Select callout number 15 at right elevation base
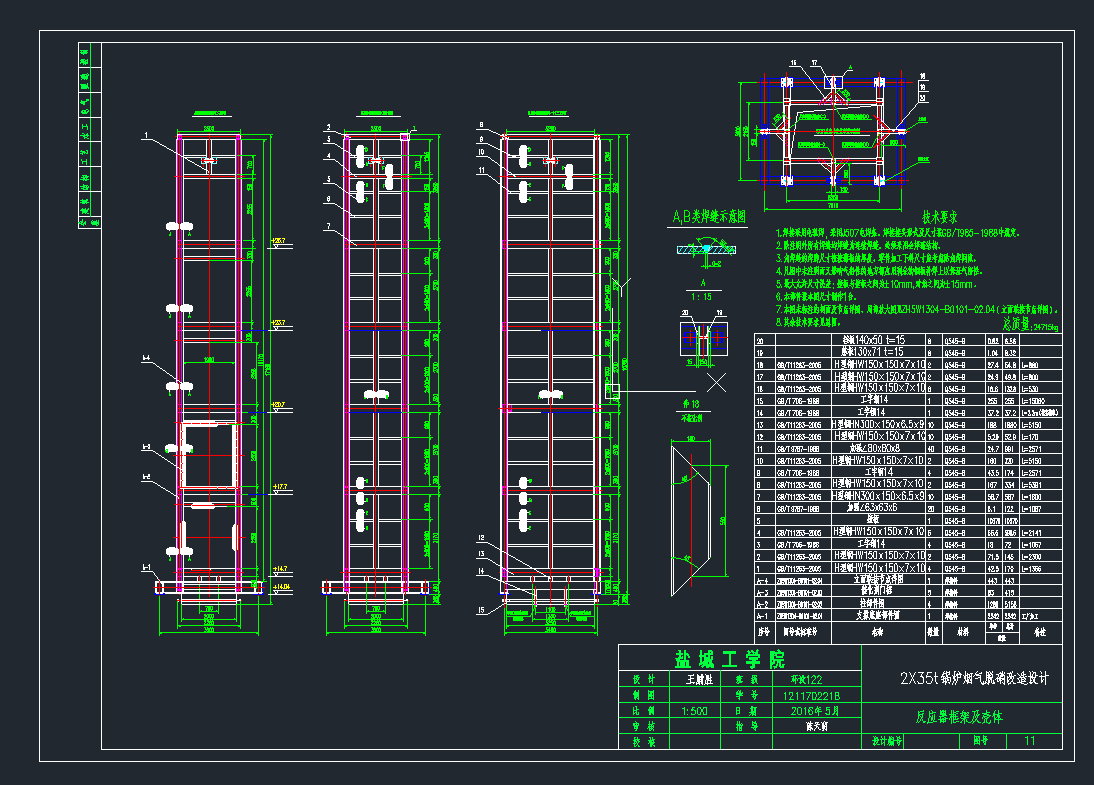 (x=481, y=609)
